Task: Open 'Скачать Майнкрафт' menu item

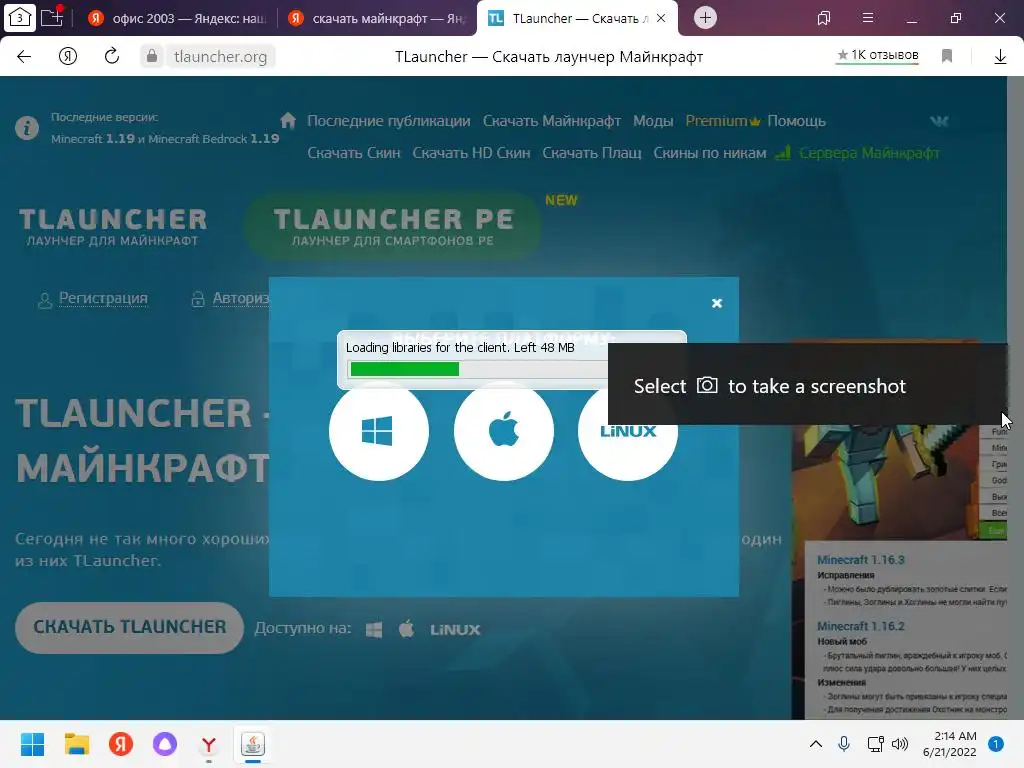Action: (552, 121)
